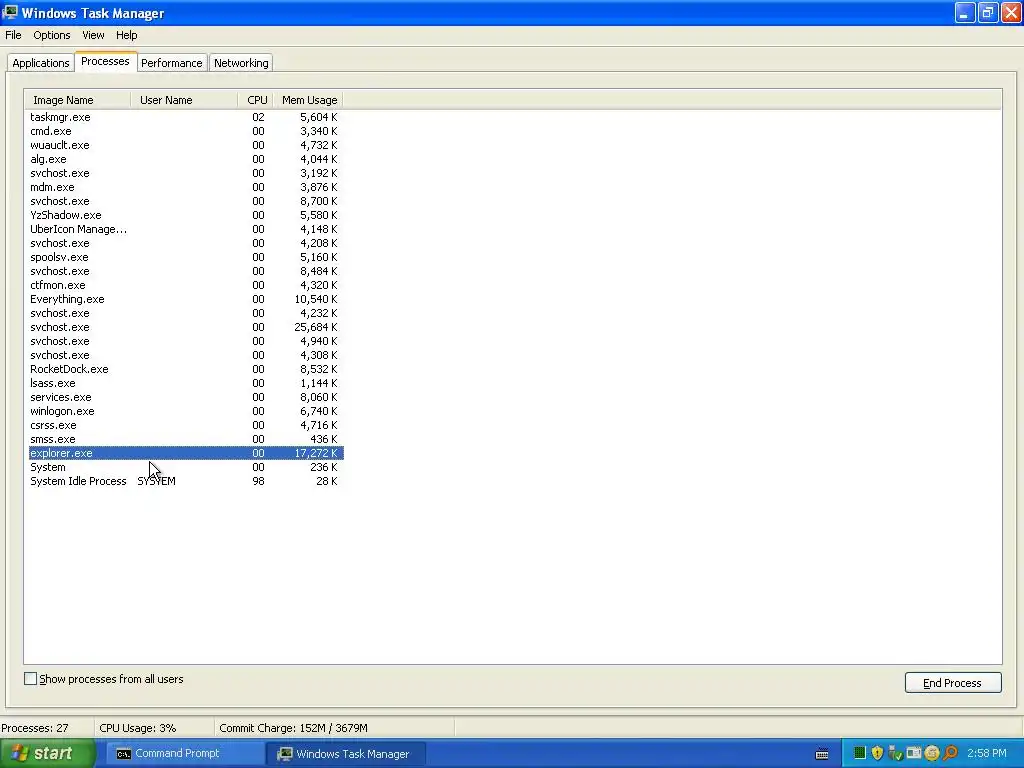This screenshot has height=768, width=1024.
Task: Select the System process using 236 K
Action: click(x=184, y=468)
